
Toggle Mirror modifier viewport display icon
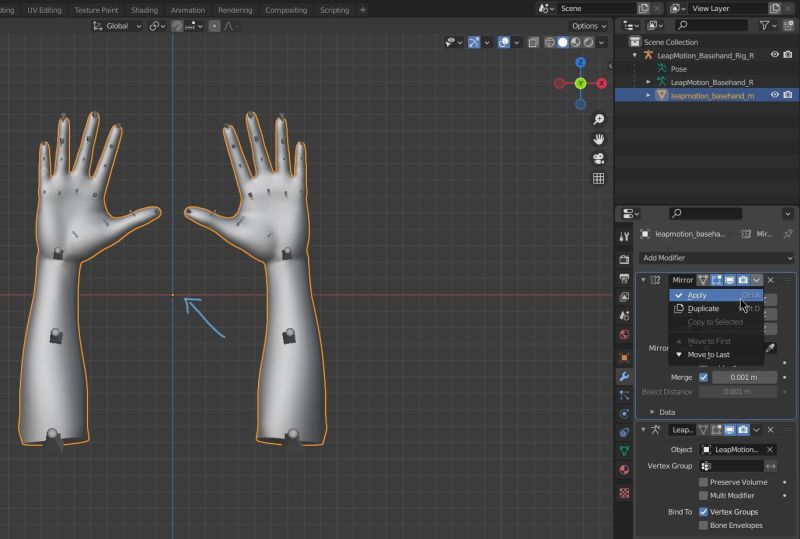pos(730,280)
